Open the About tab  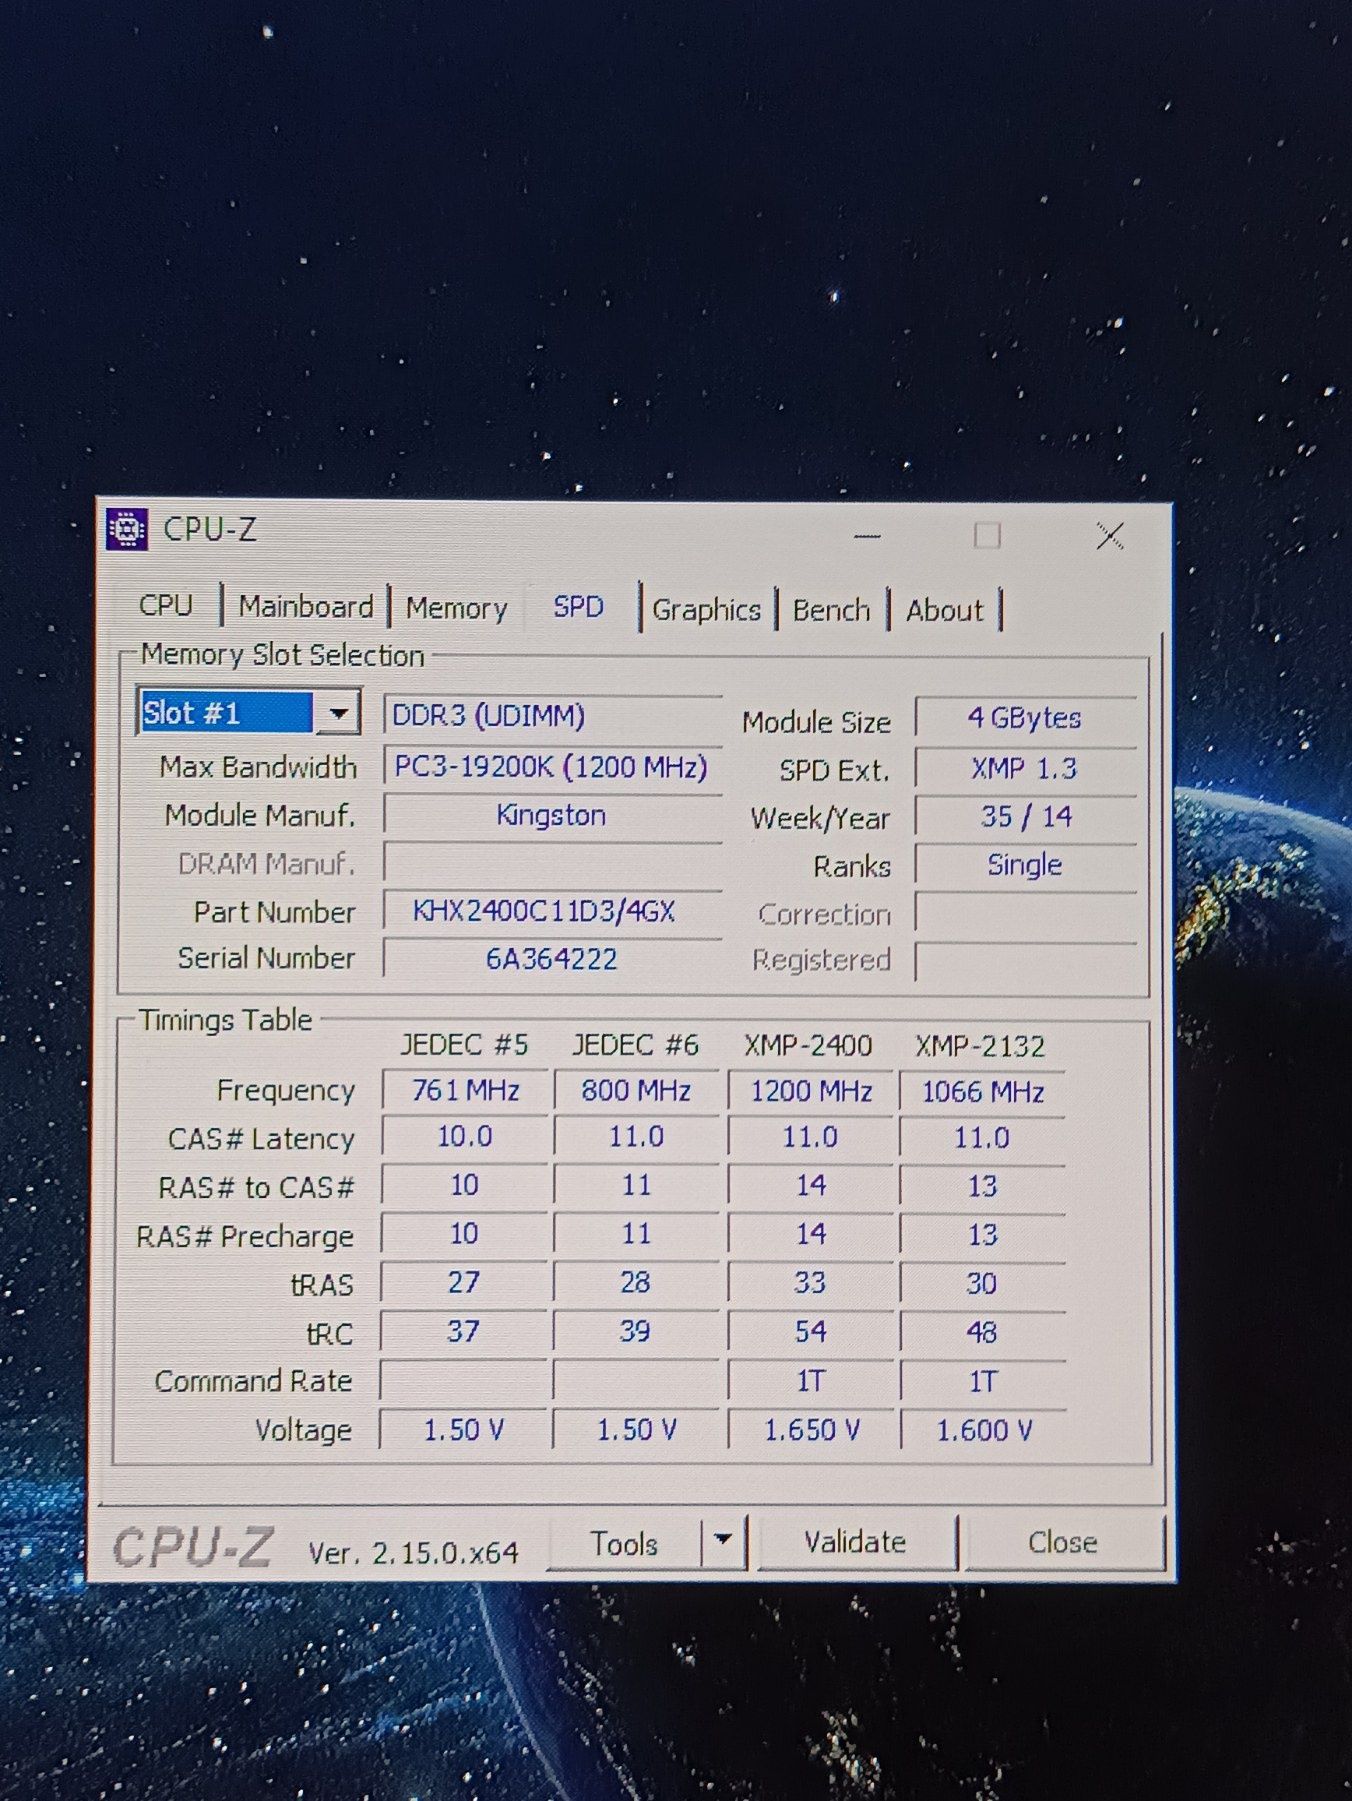point(944,610)
